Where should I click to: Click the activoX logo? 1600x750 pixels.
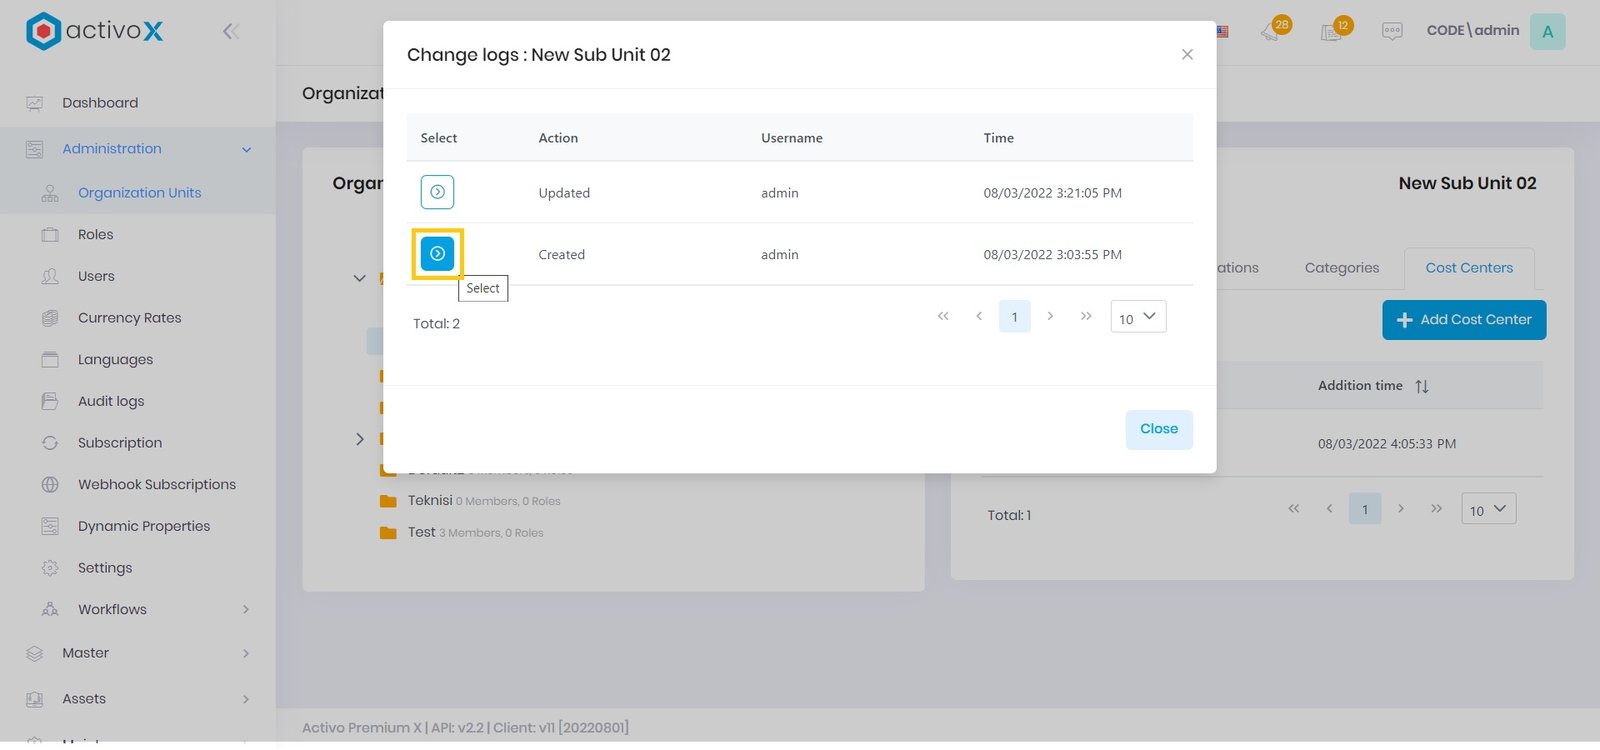click(x=94, y=31)
